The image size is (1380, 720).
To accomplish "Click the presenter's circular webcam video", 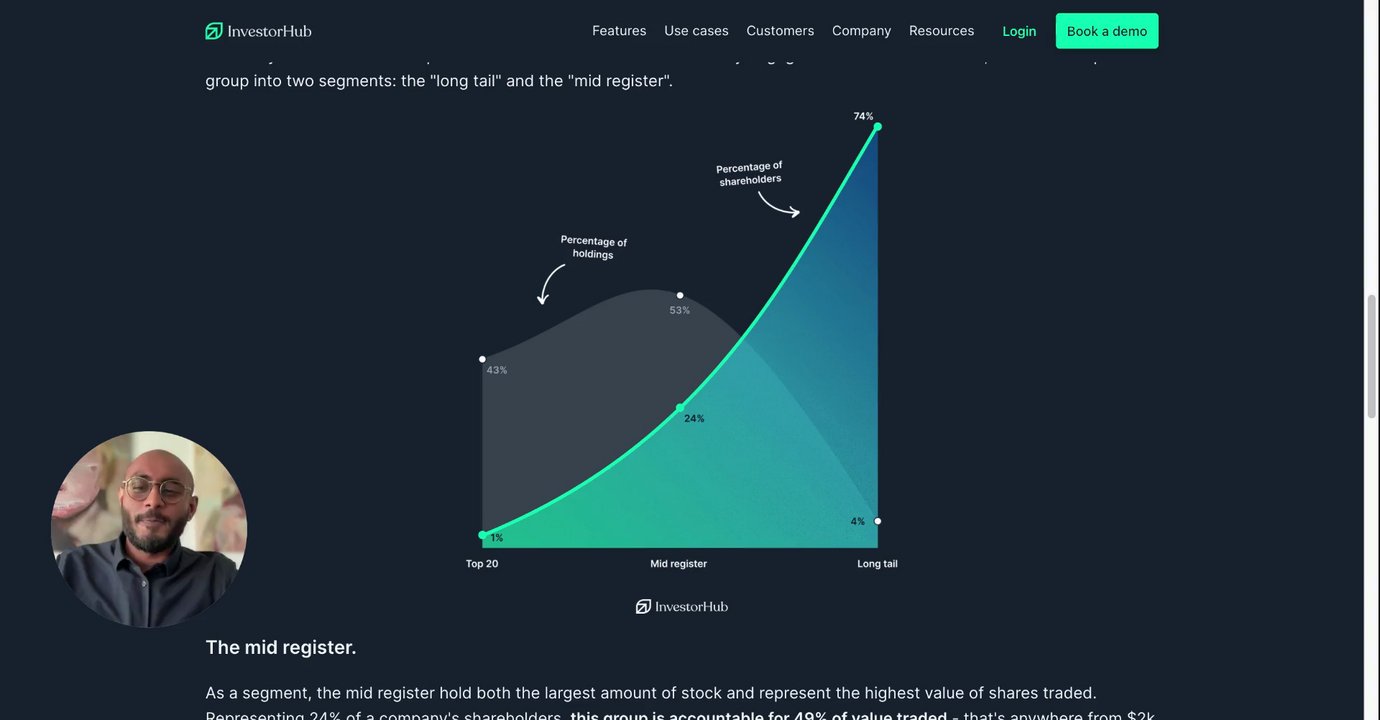I will (x=149, y=529).
